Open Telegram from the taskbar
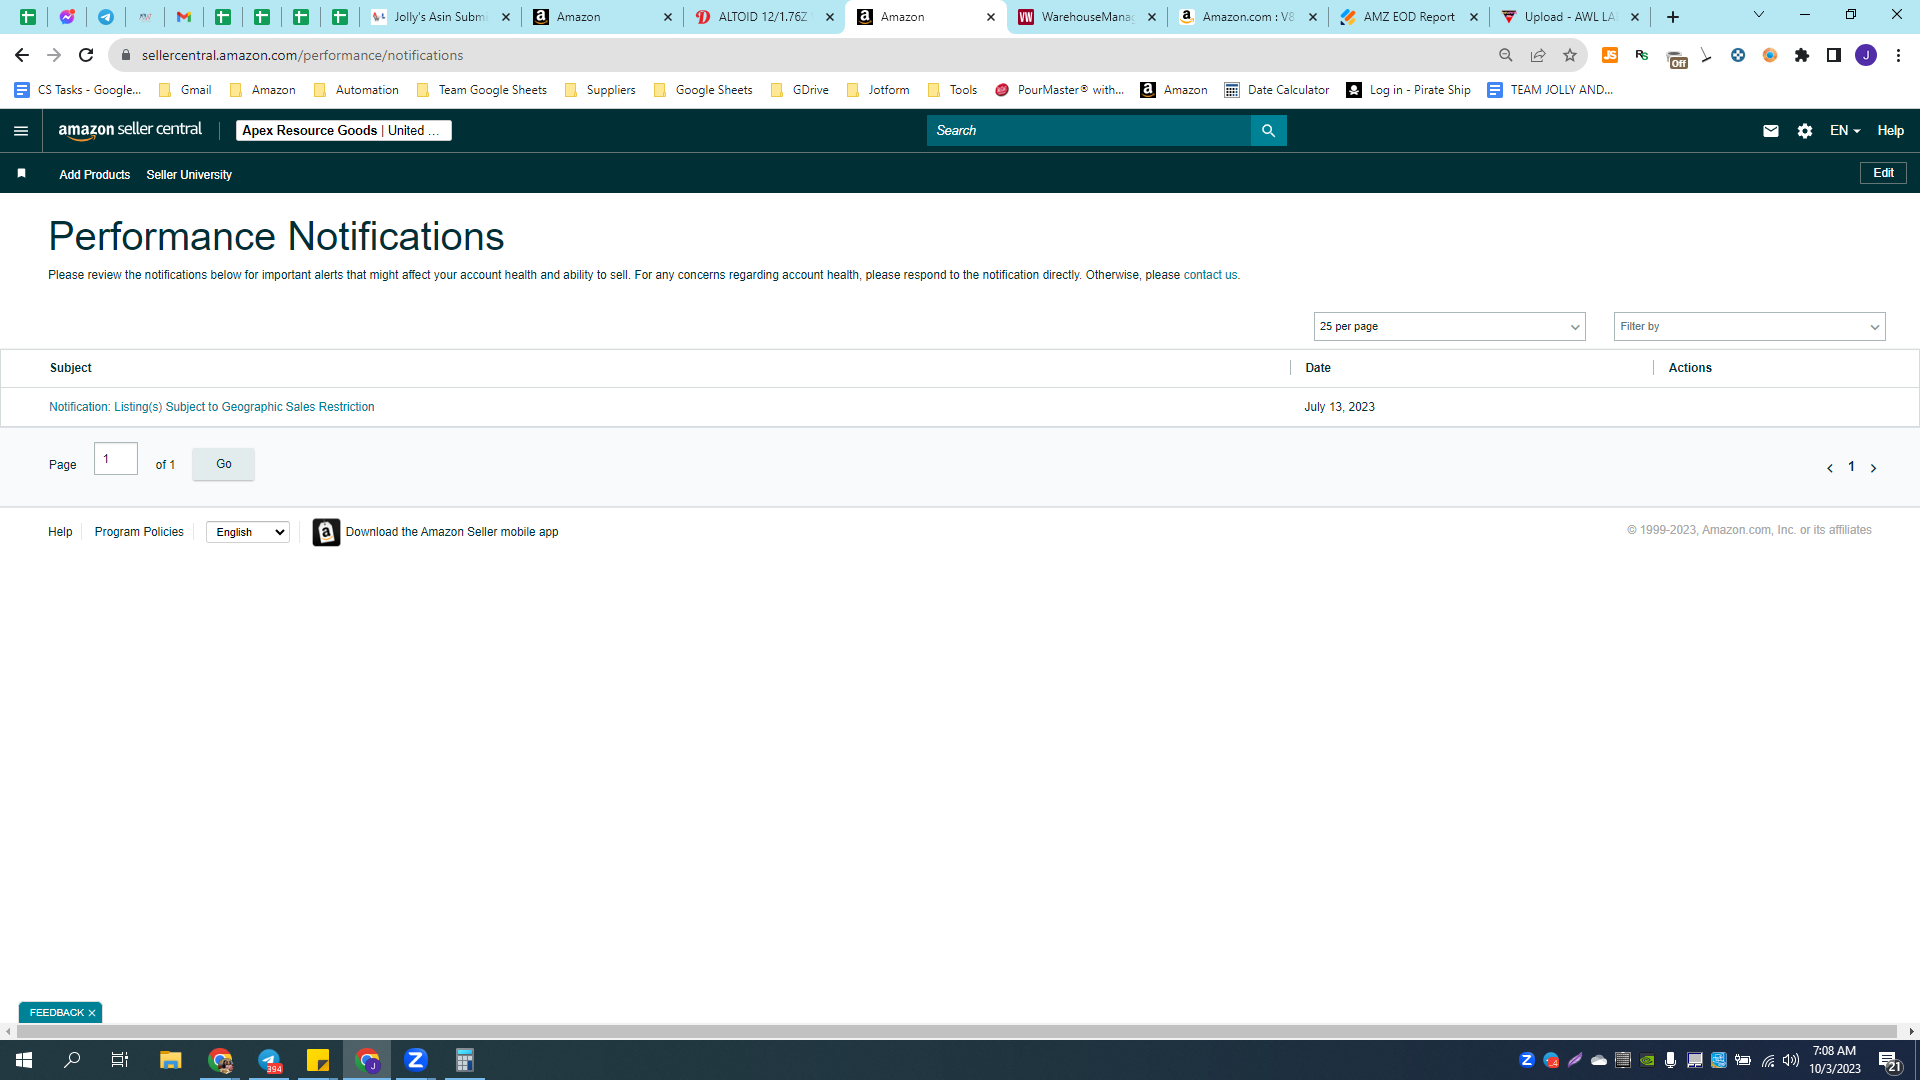This screenshot has width=1920, height=1080. click(x=269, y=1060)
